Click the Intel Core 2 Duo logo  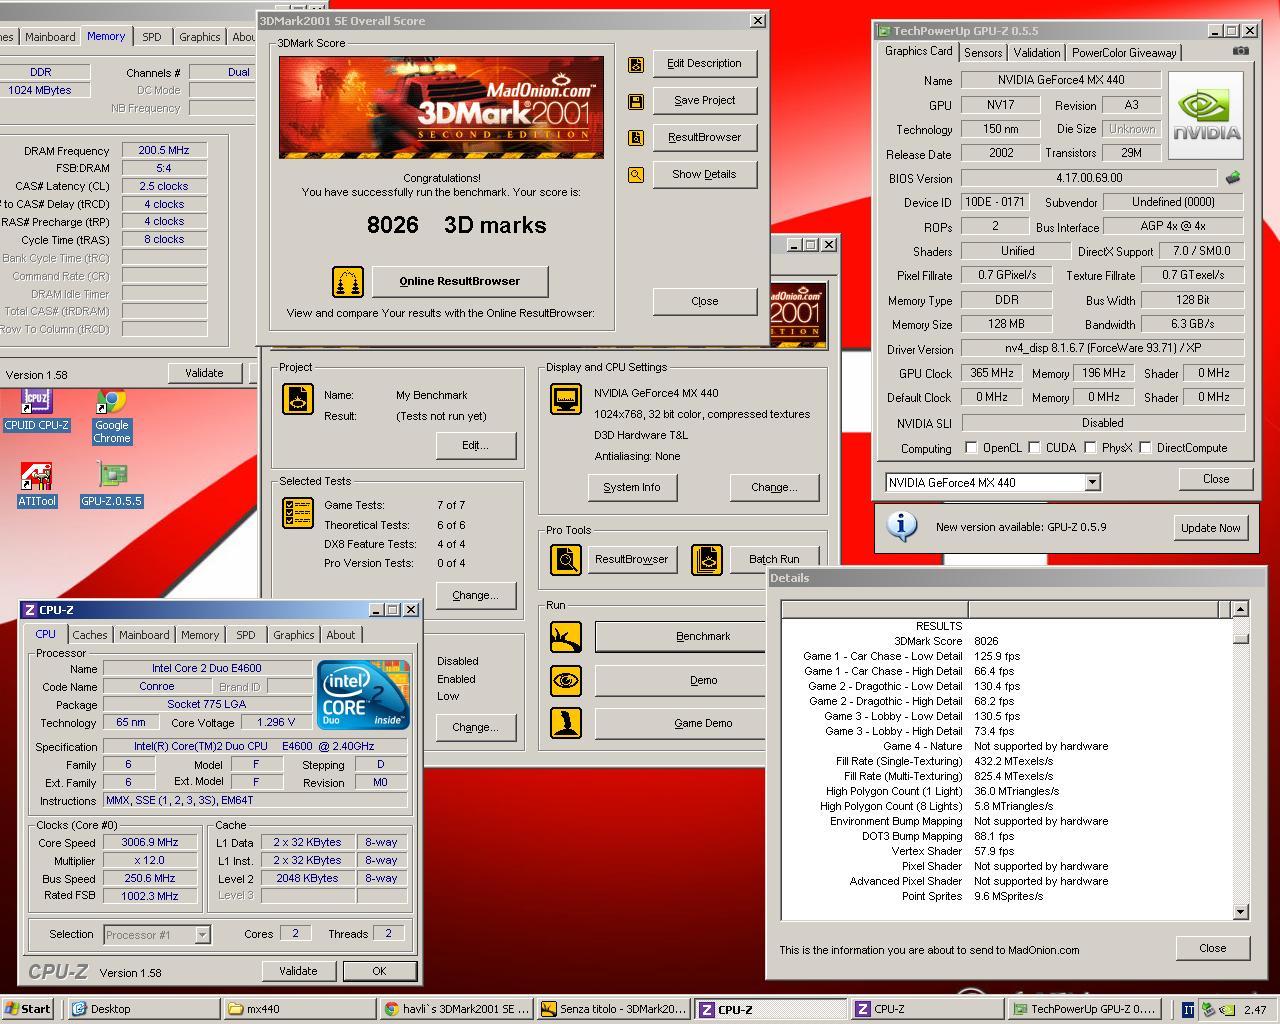point(363,694)
